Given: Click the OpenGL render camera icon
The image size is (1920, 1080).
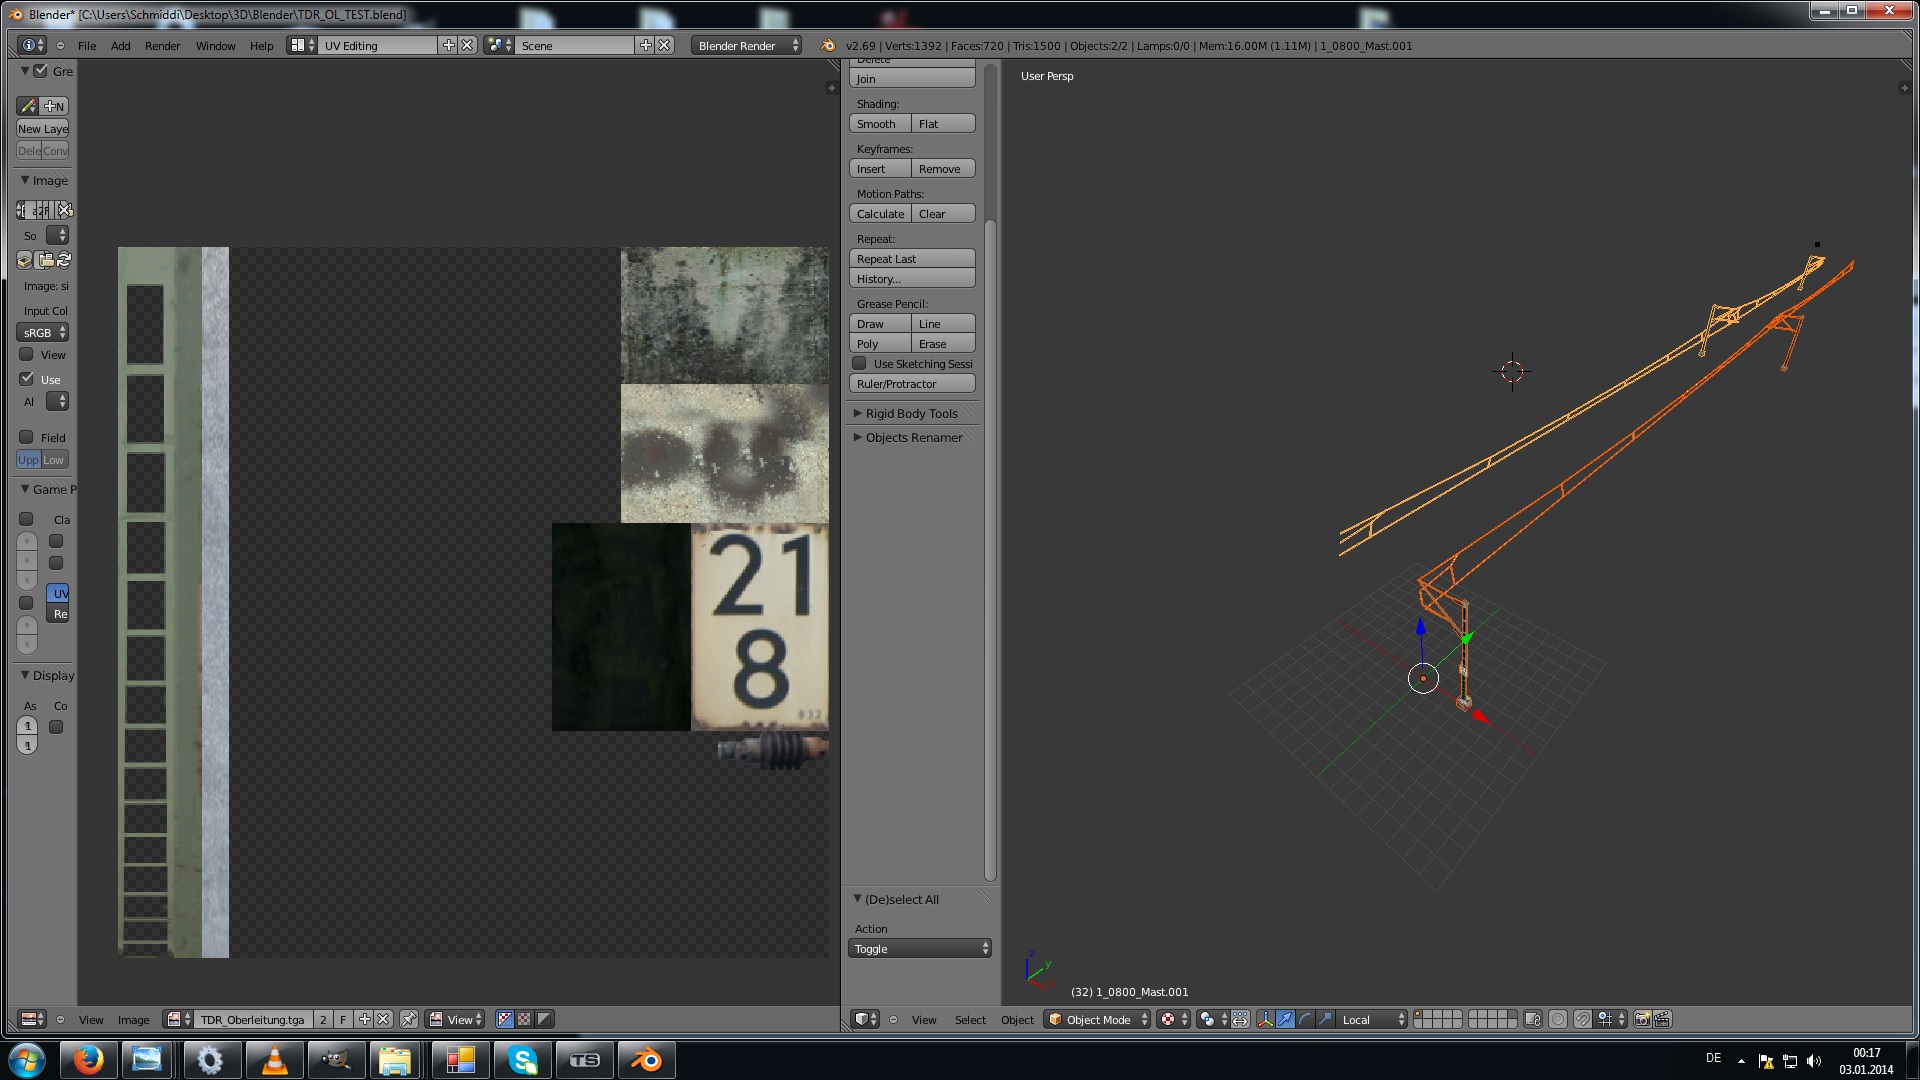Looking at the screenshot, I should click(1642, 1019).
